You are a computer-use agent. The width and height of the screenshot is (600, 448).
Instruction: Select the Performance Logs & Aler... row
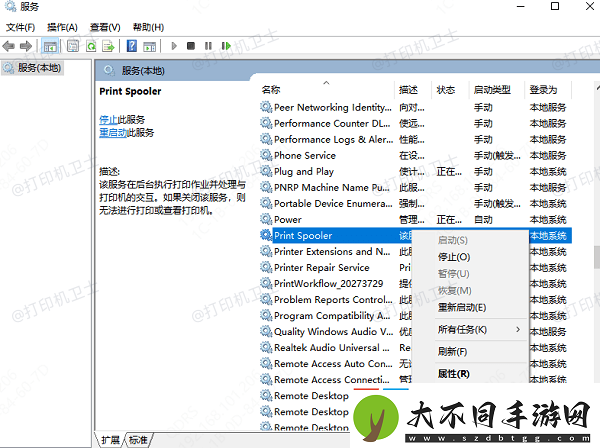point(416,139)
